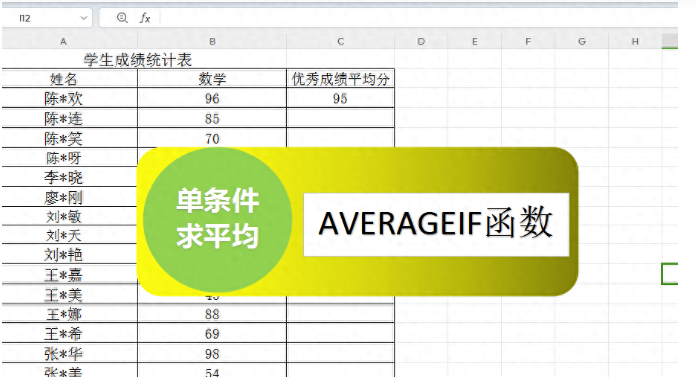Viewport: 696px width, 377px height.
Task: Select column G header
Action: 581,41
